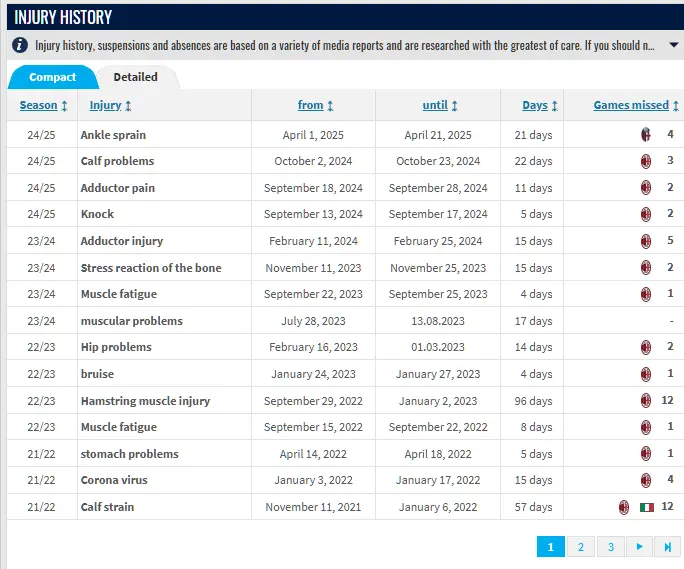Click the club crest in the Corona virus row
Viewport: 684px width, 569px height.
click(x=646, y=480)
